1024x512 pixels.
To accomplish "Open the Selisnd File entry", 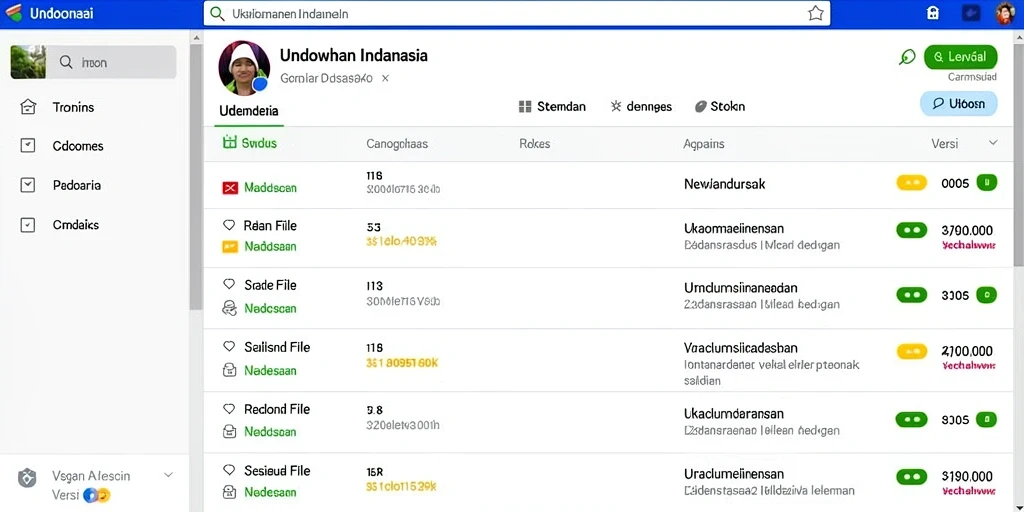I will click(x=277, y=347).
